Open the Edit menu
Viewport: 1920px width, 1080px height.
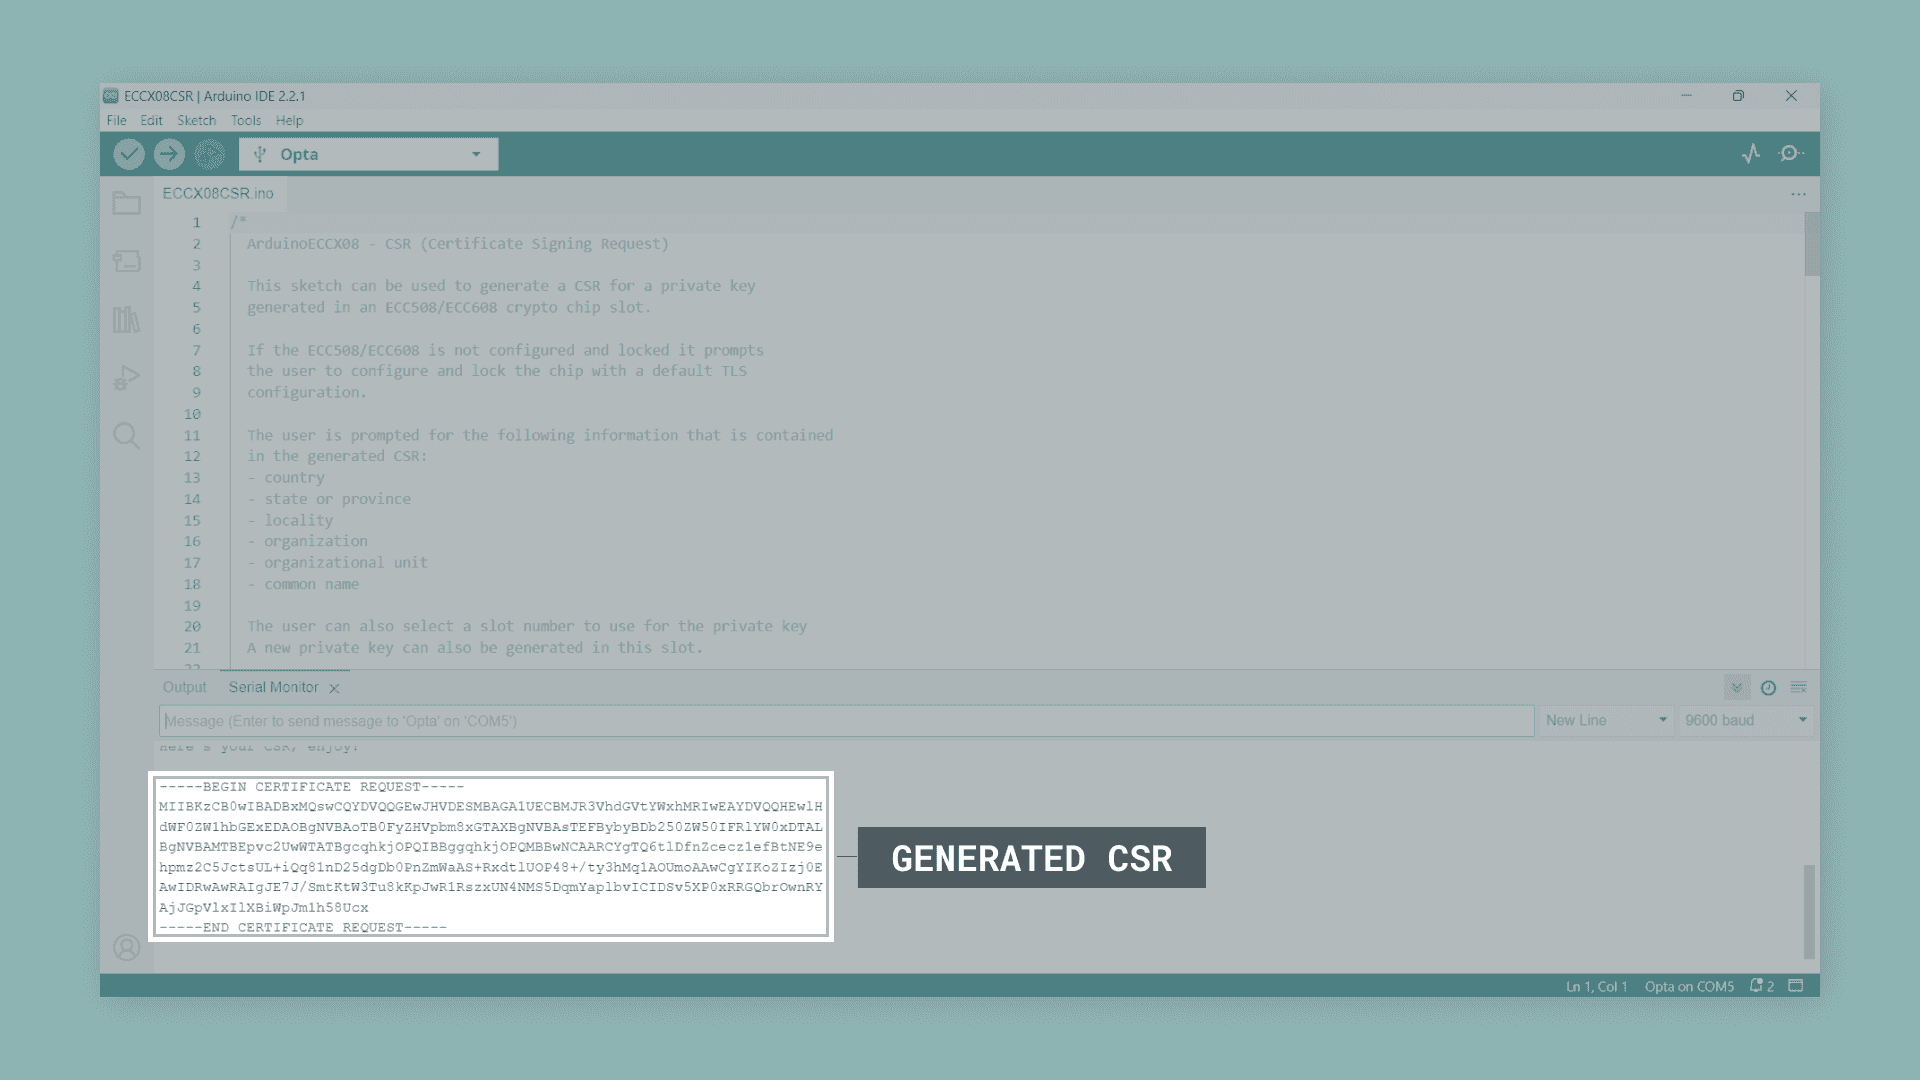(x=151, y=120)
